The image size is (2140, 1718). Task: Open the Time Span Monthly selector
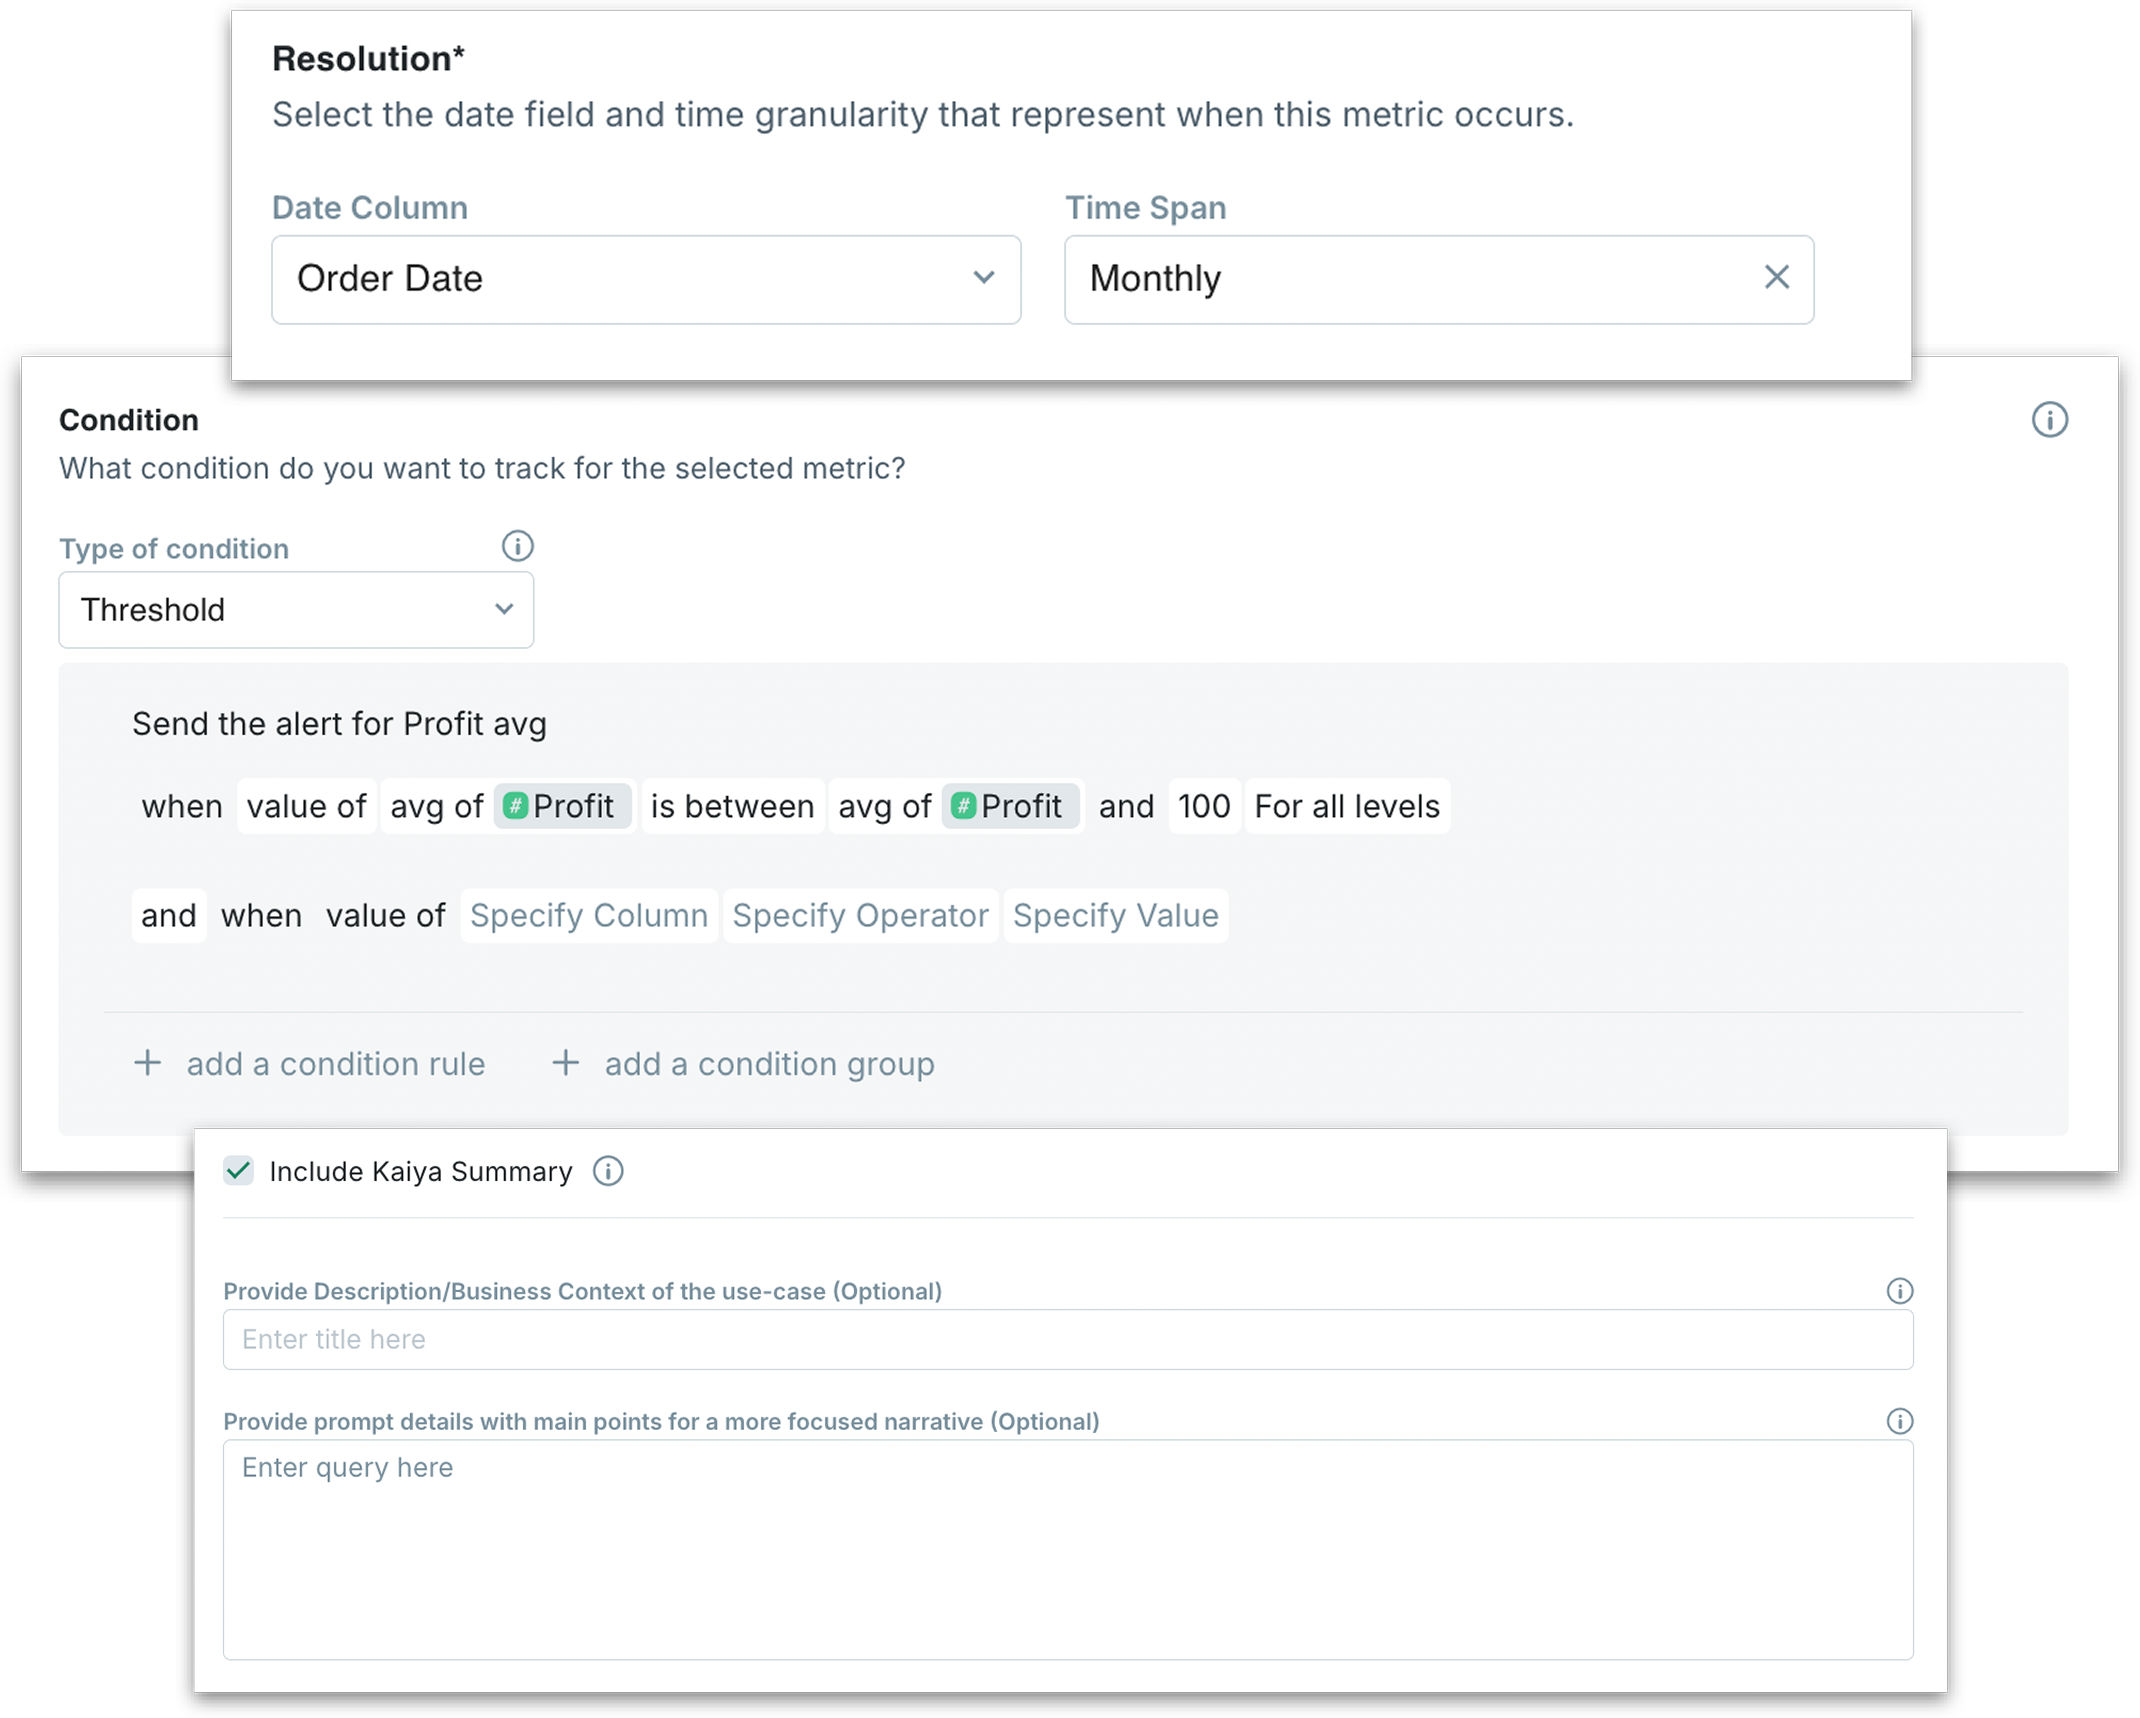click(x=1400, y=279)
